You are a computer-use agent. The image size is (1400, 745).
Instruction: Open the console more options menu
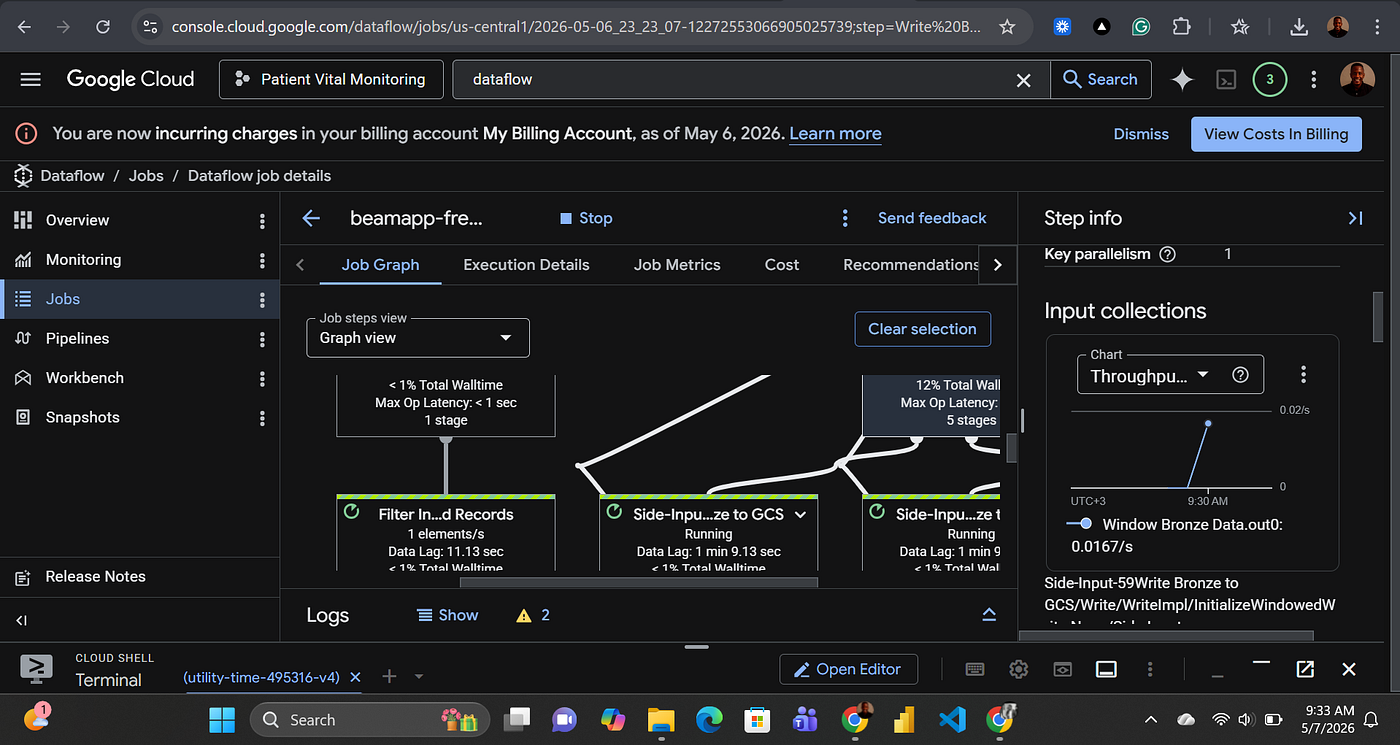[x=1314, y=80]
